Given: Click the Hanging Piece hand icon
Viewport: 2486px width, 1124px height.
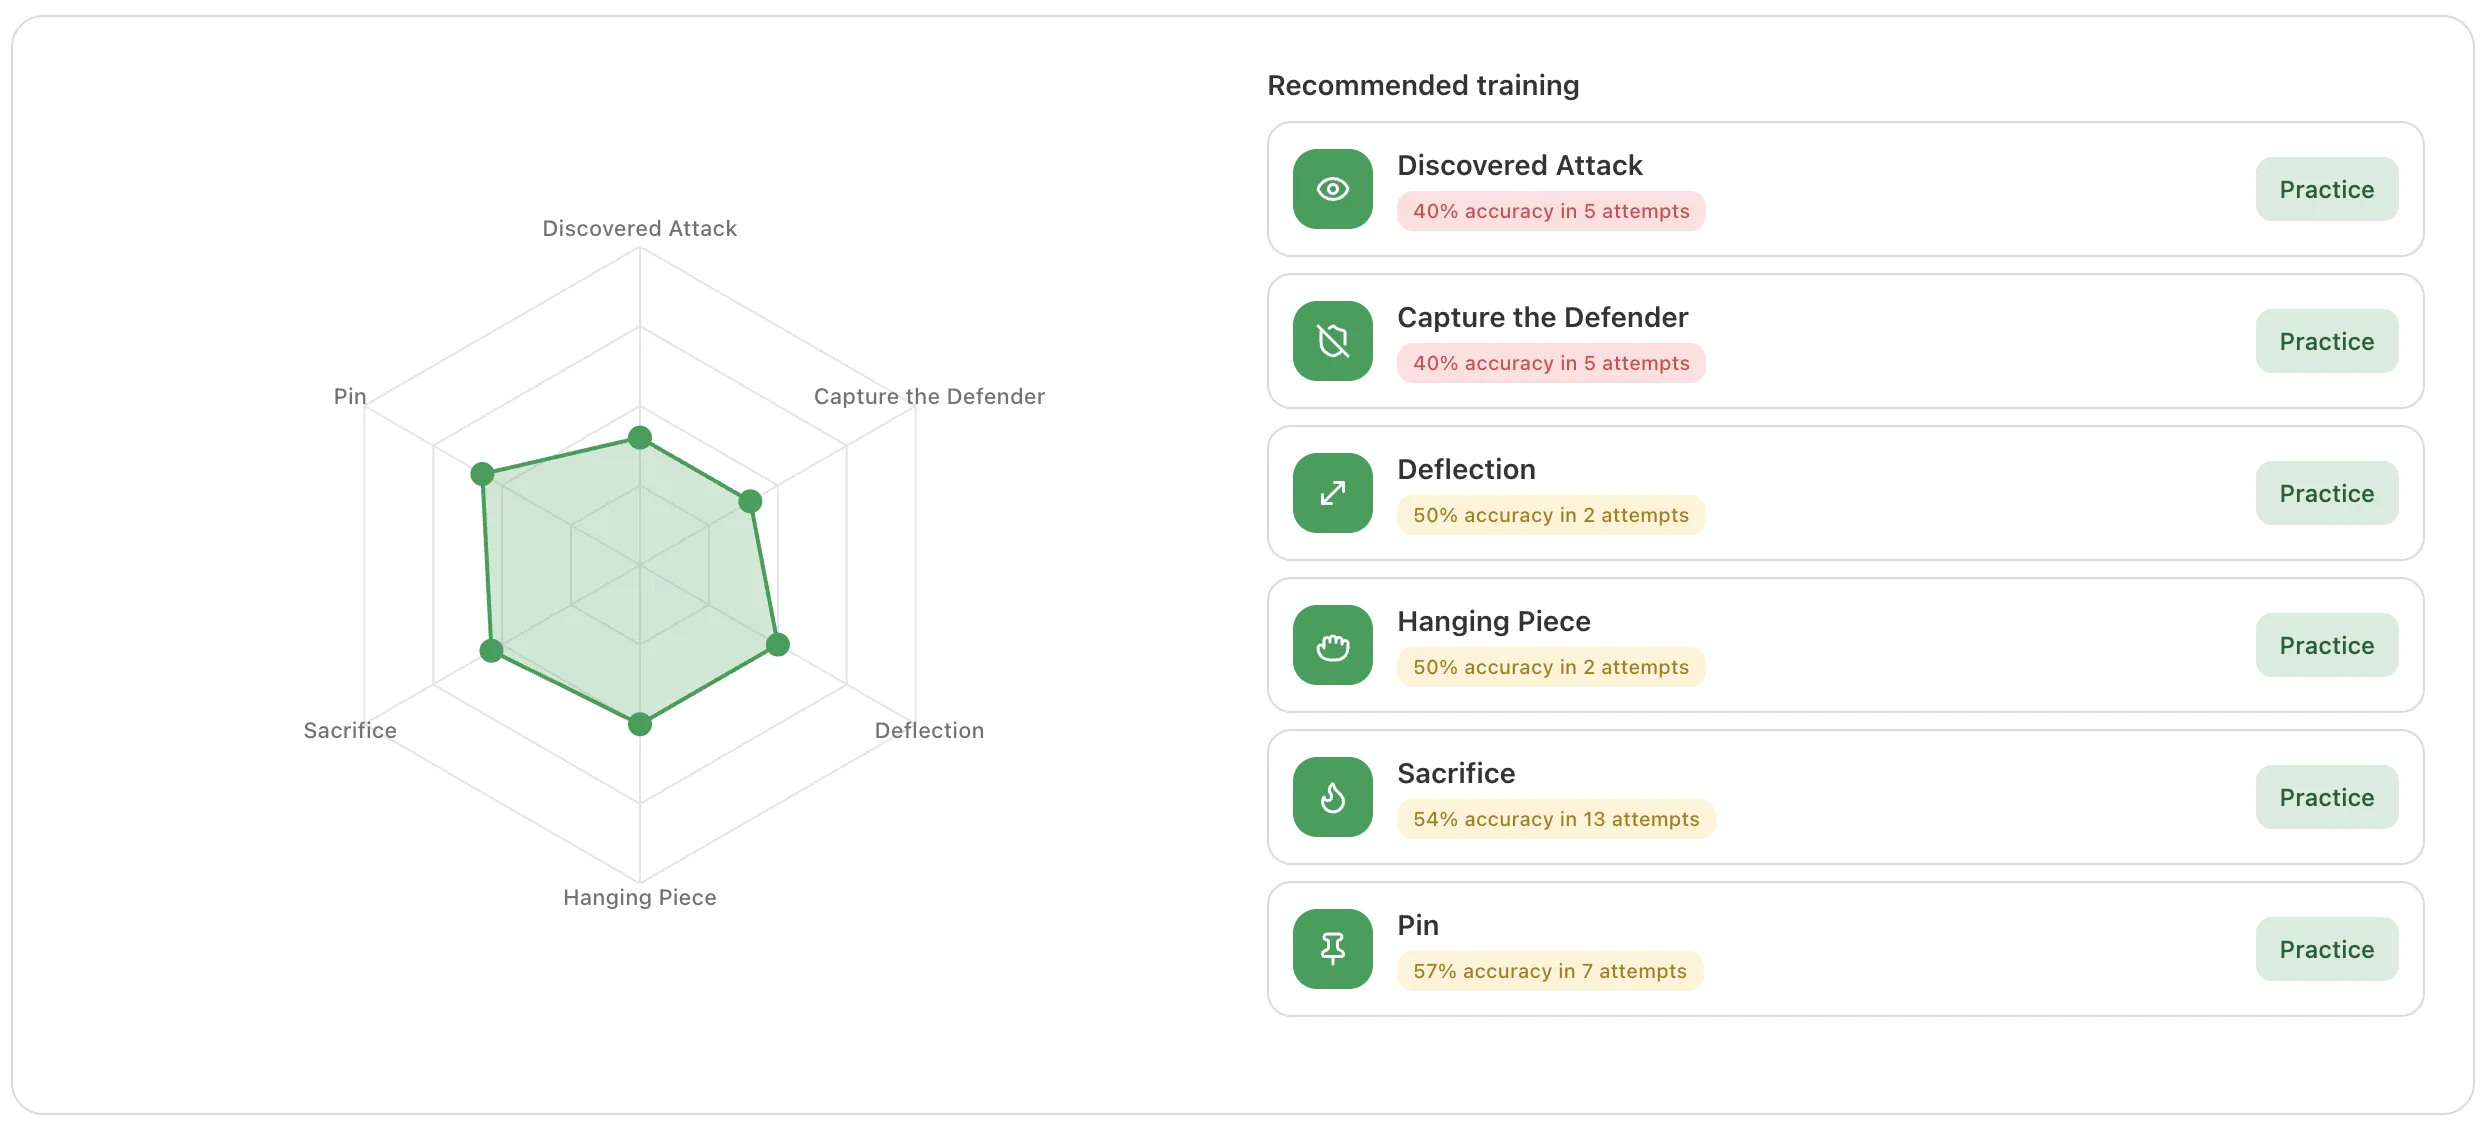Looking at the screenshot, I should click(x=1333, y=645).
